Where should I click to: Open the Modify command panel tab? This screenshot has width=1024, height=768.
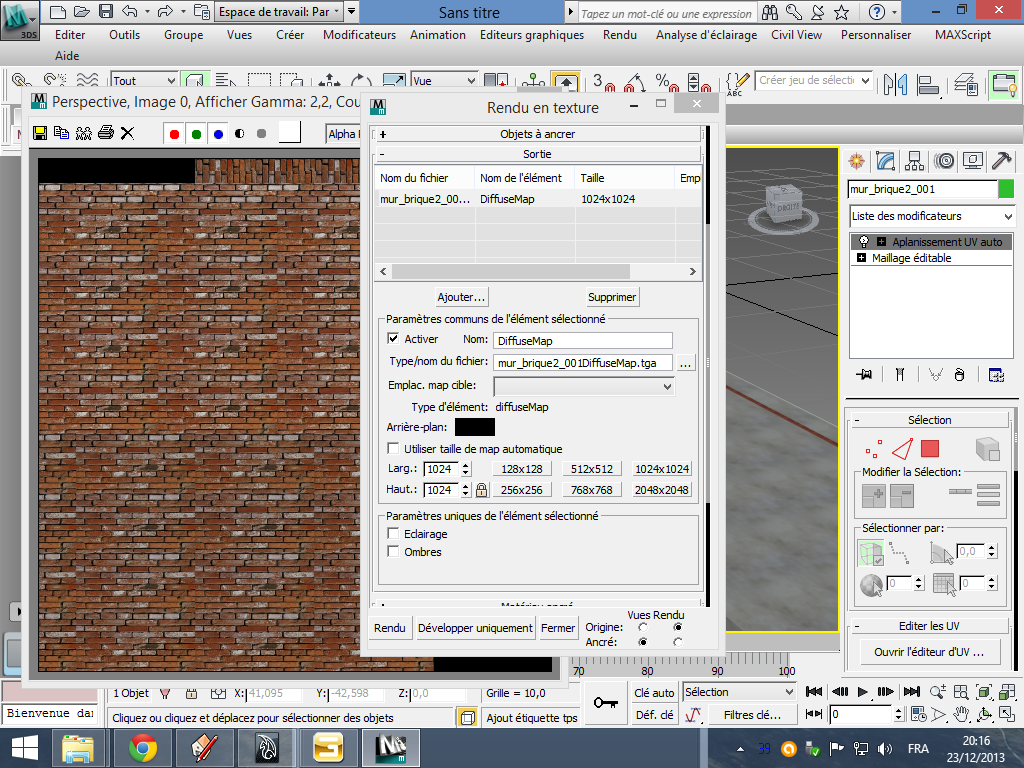click(885, 161)
